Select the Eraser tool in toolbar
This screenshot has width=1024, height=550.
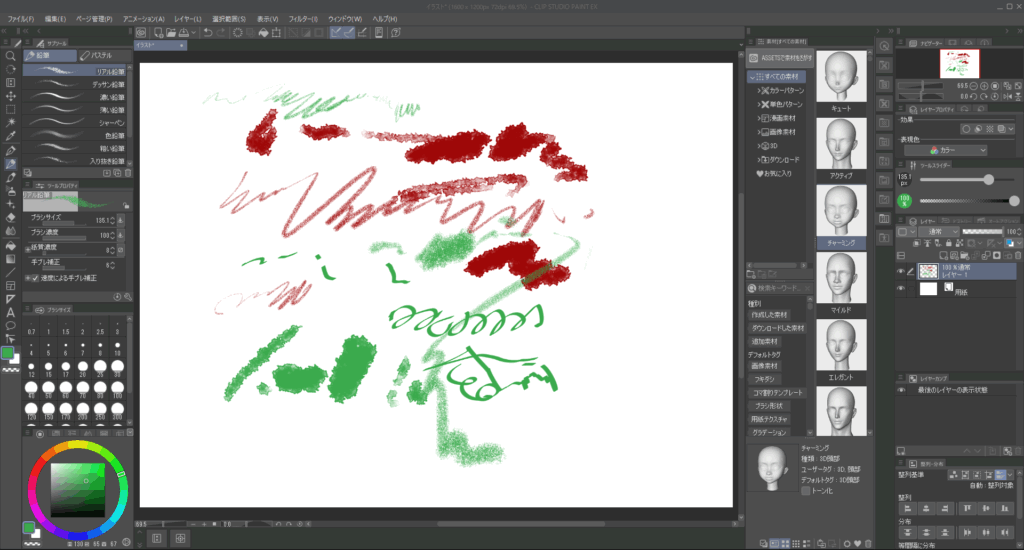(10, 216)
